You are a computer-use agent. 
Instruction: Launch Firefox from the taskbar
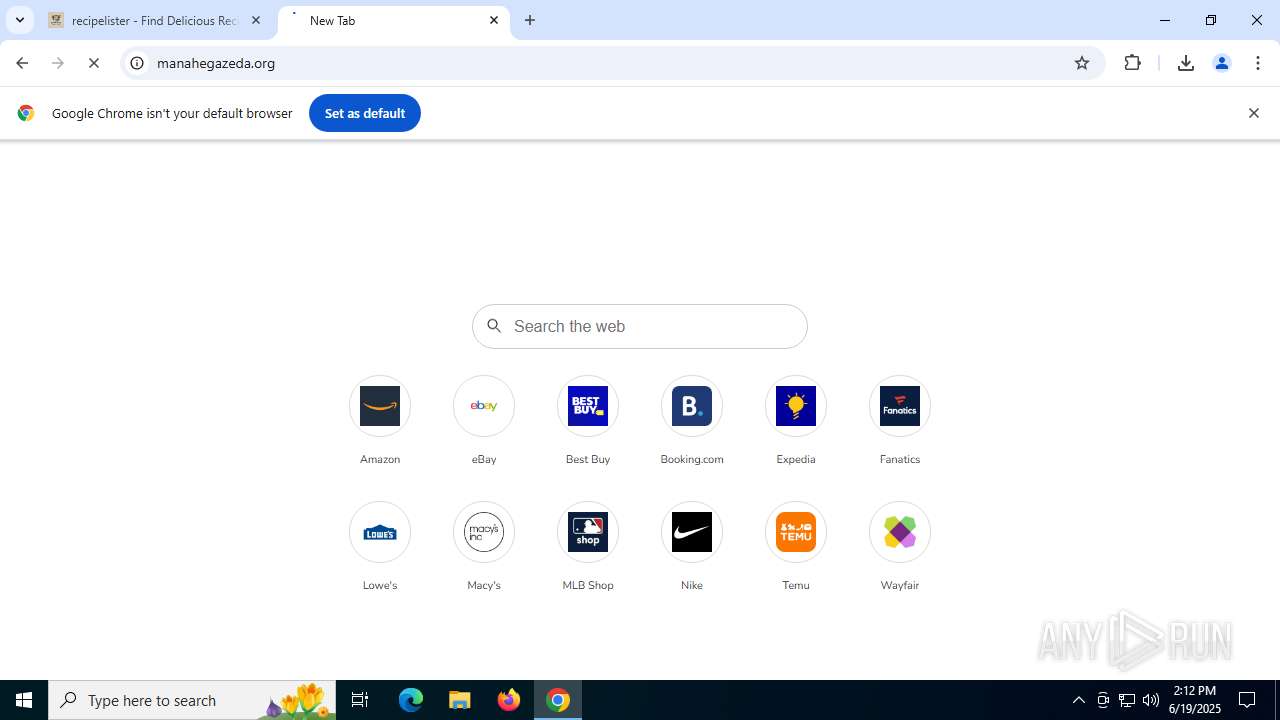[509, 700]
